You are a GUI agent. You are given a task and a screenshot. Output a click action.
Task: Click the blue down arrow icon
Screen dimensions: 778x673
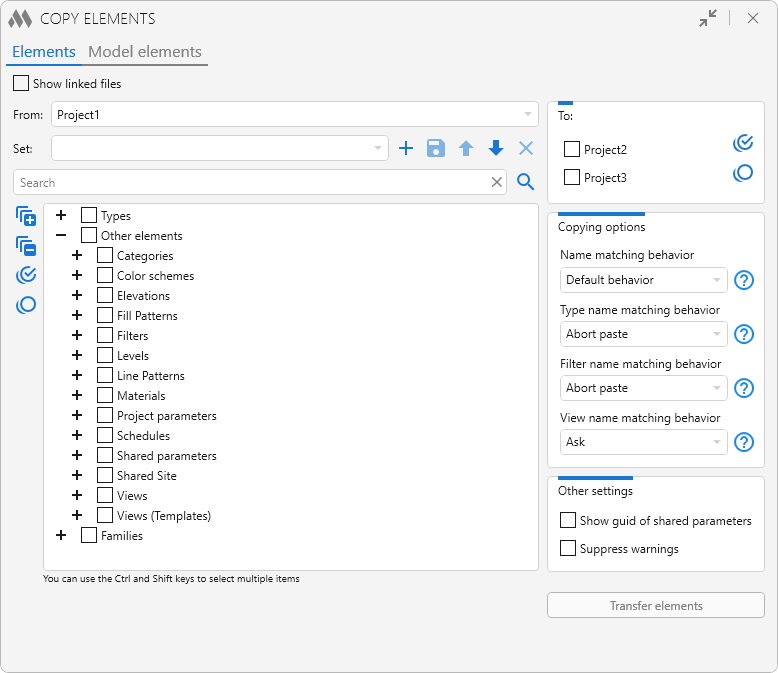(496, 149)
